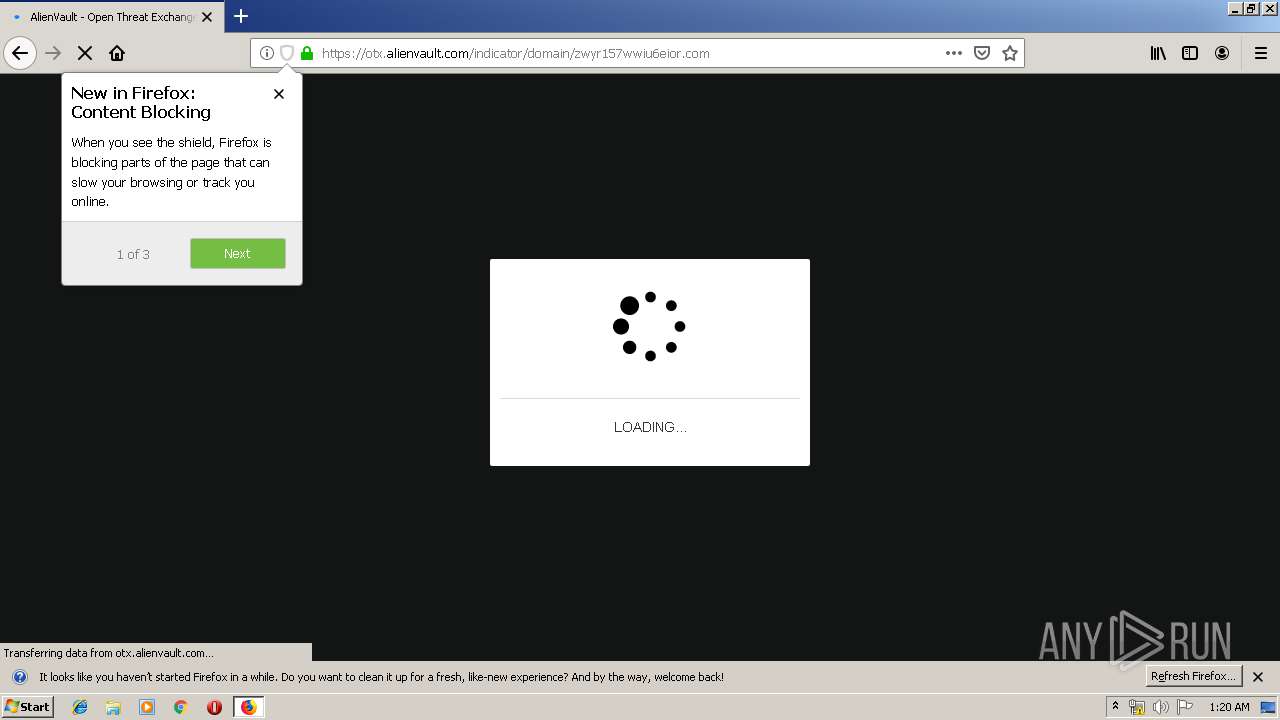
Task: Open the Firefox home page
Action: (117, 53)
